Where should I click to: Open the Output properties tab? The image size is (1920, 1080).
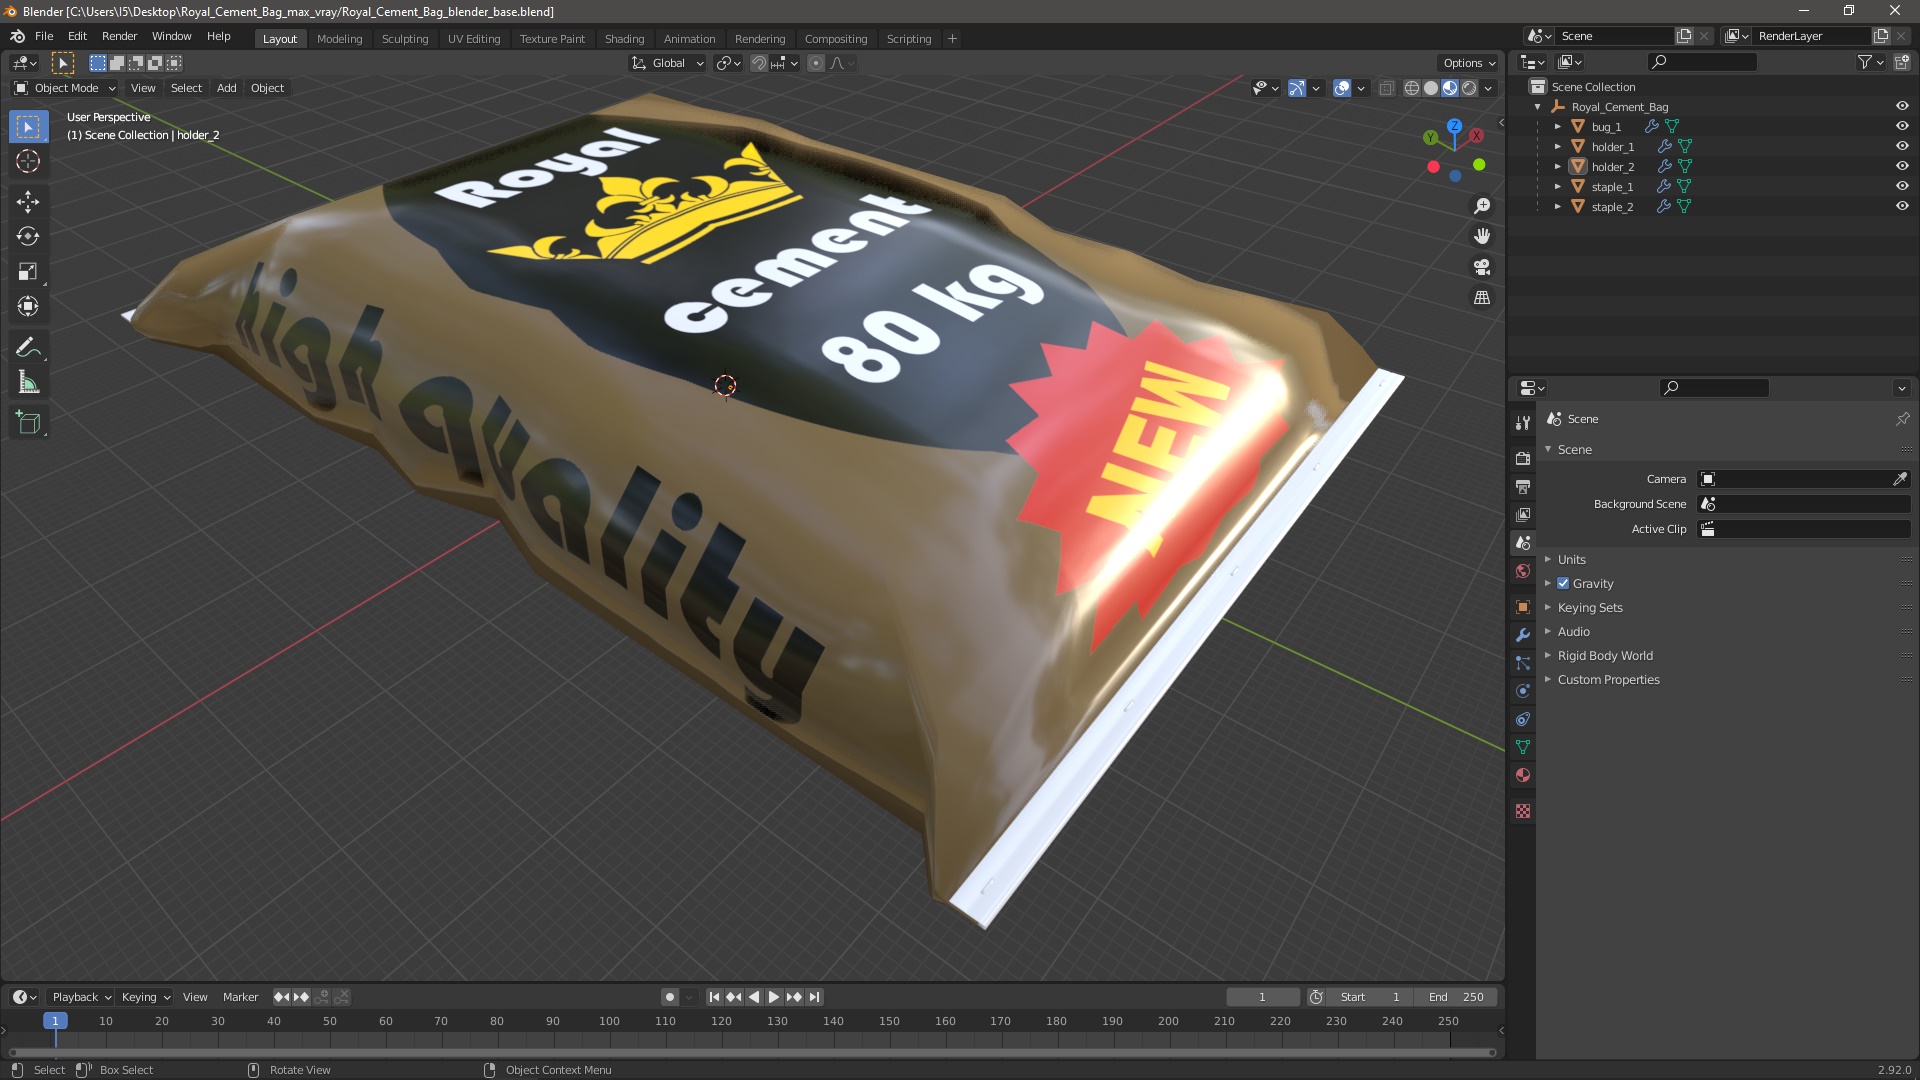pos(1523,486)
